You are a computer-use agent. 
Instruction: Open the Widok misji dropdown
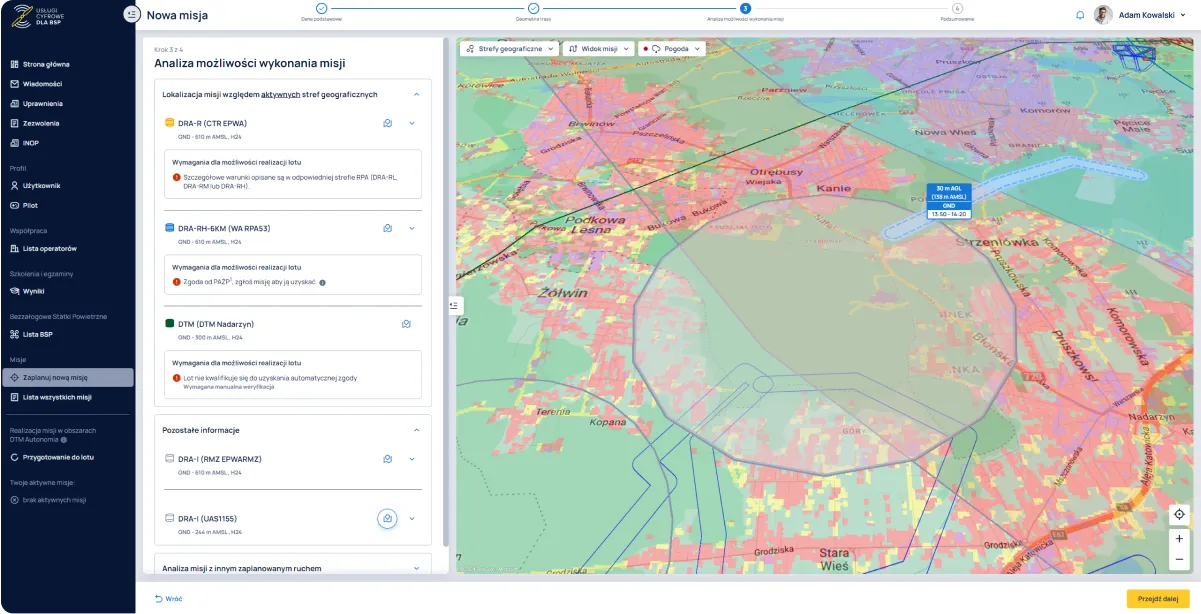[597, 48]
